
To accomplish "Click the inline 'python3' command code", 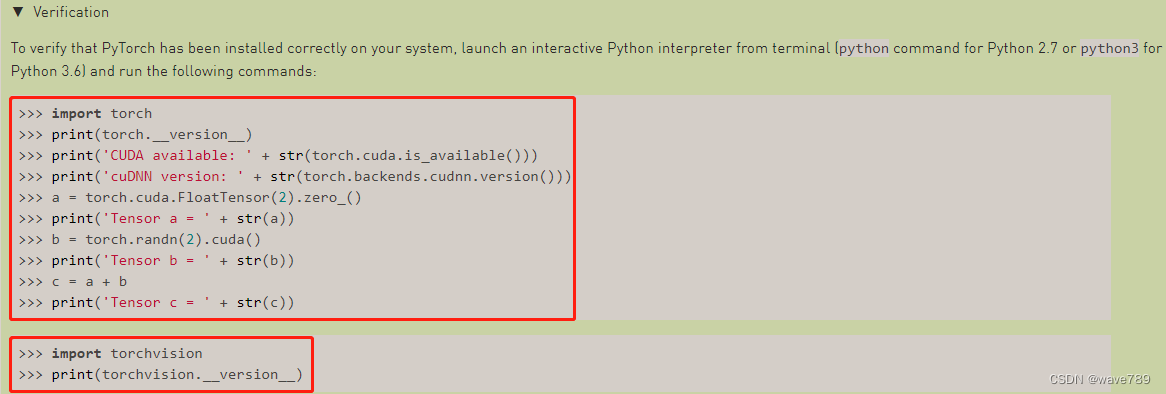I will click(1109, 49).
